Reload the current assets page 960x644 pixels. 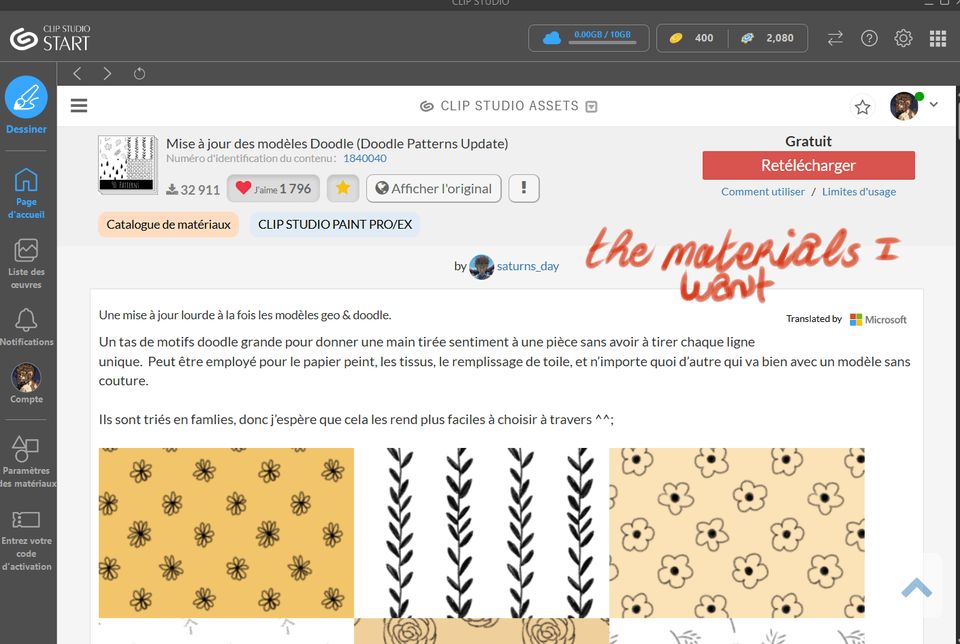140,73
